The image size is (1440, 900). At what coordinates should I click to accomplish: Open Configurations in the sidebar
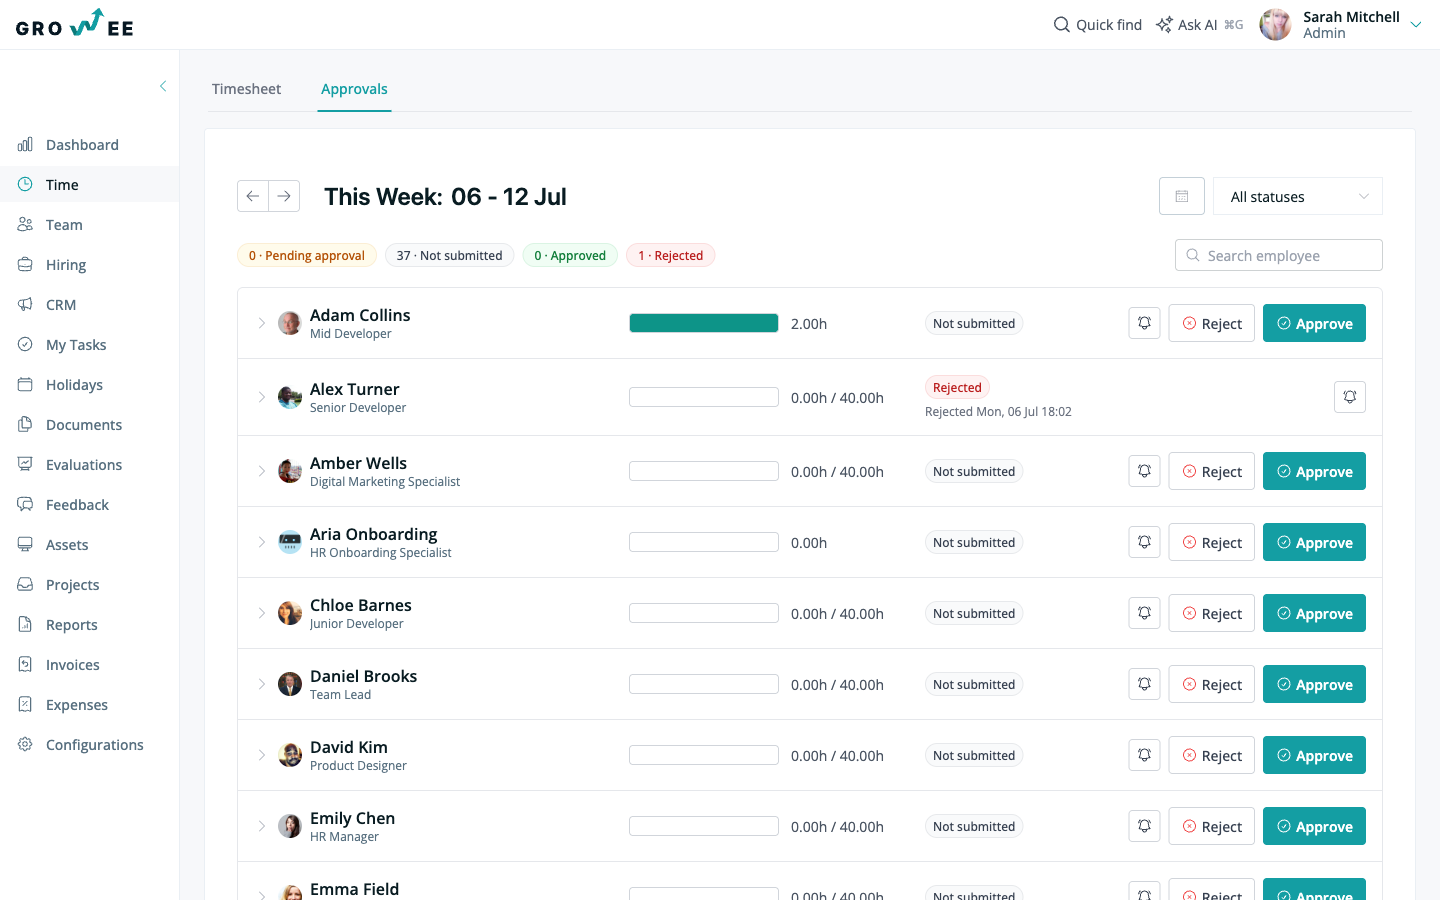pyautogui.click(x=90, y=745)
